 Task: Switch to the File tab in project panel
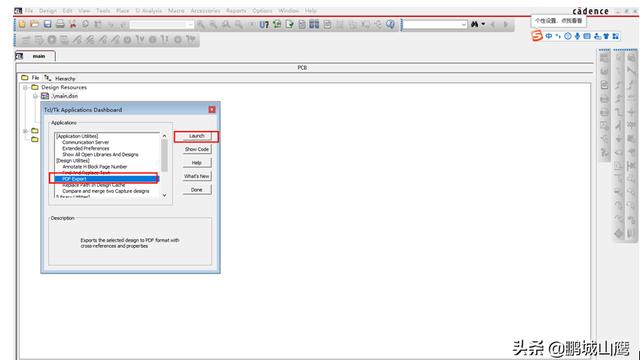[31, 78]
